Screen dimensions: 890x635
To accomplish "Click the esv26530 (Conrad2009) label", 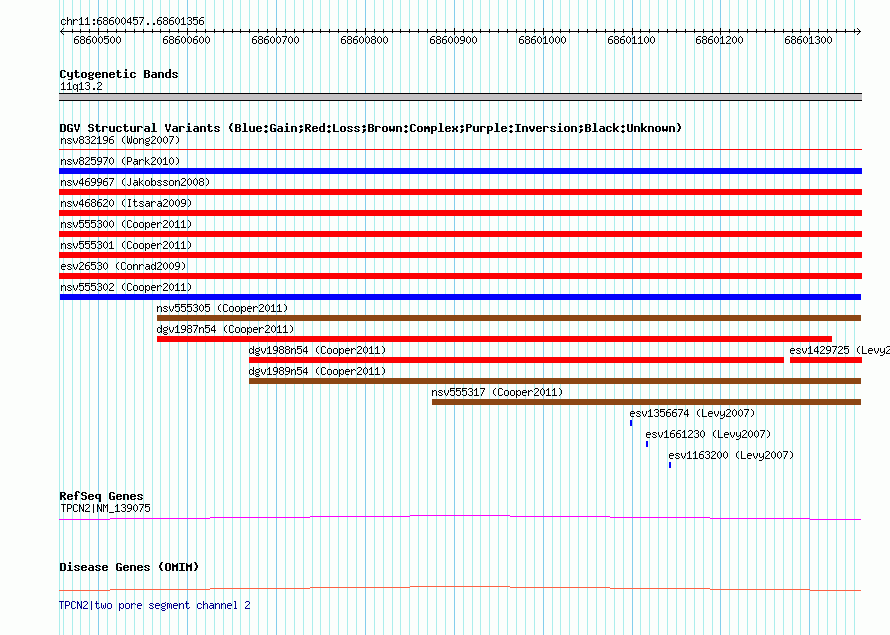I will tap(123, 266).
